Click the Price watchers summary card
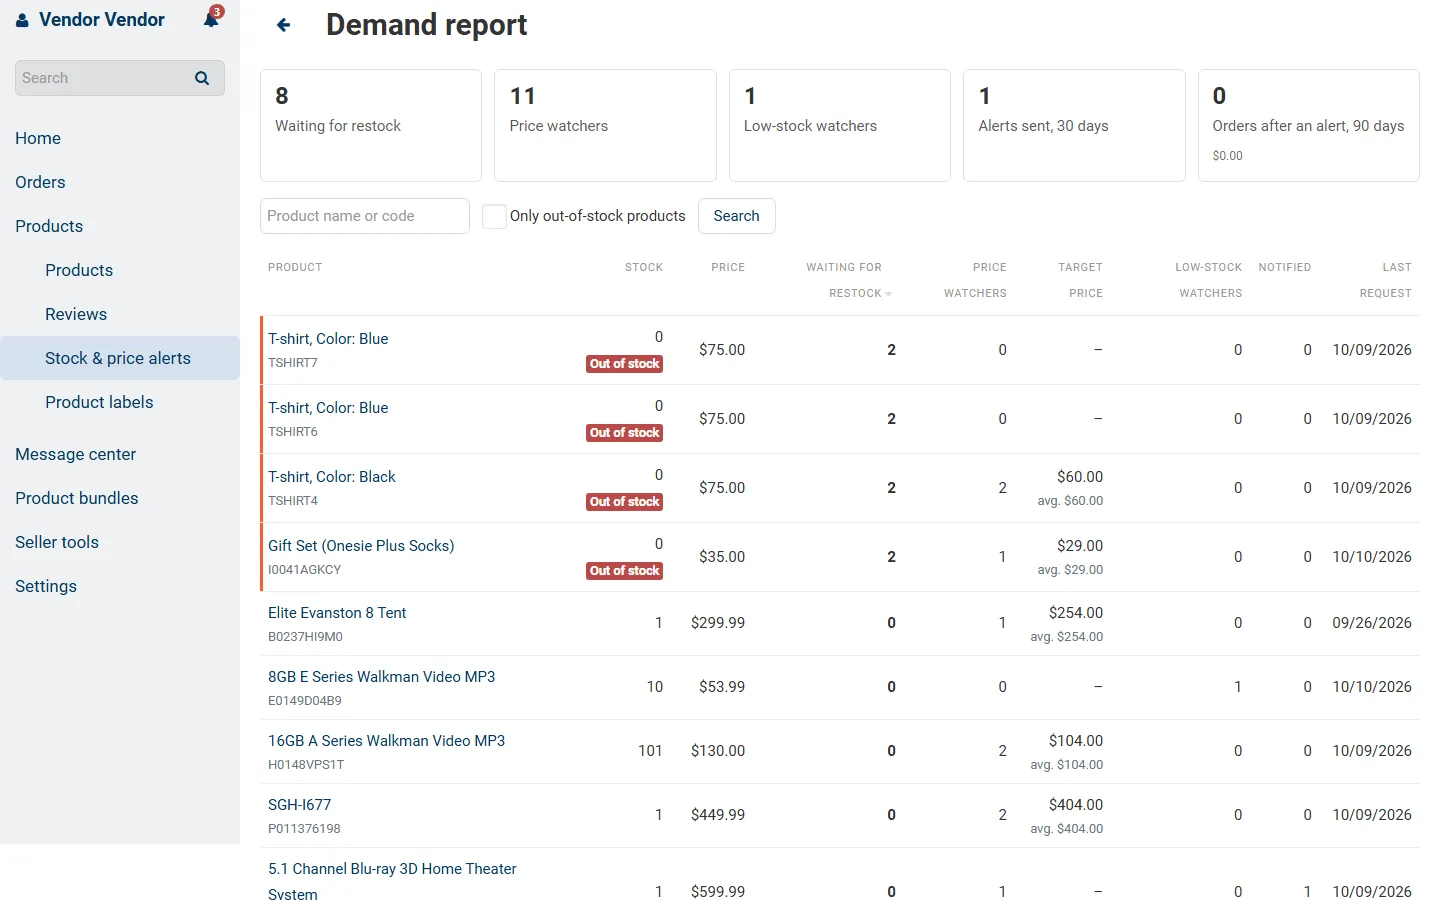The image size is (1440, 900). pyautogui.click(x=605, y=125)
